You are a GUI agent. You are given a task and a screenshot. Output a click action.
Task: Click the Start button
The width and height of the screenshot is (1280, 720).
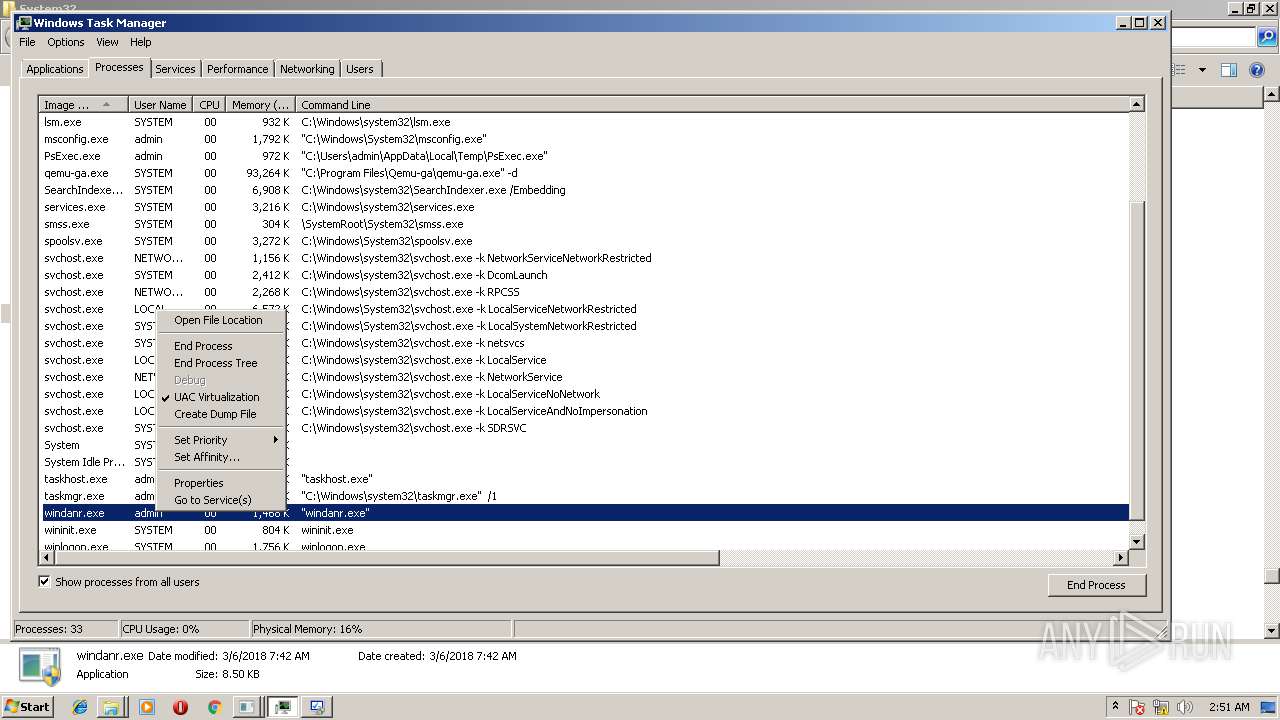pyautogui.click(x=28, y=707)
